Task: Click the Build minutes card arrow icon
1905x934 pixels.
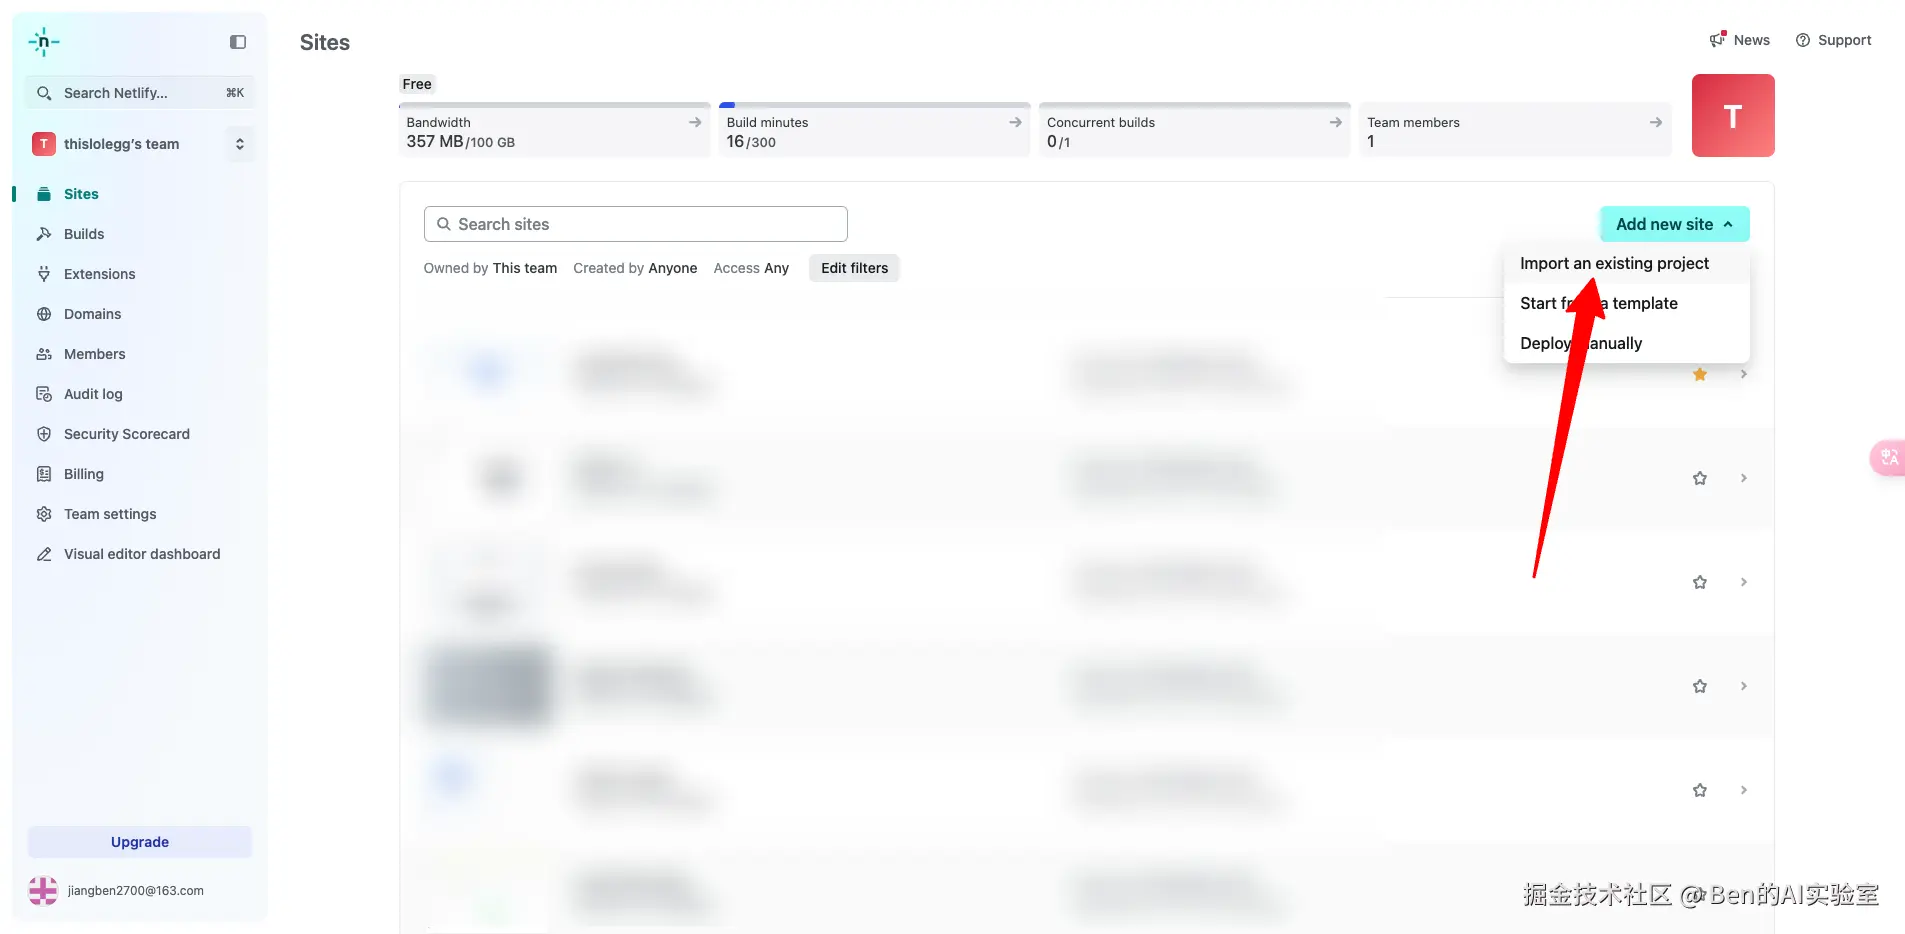Action: (x=1015, y=122)
